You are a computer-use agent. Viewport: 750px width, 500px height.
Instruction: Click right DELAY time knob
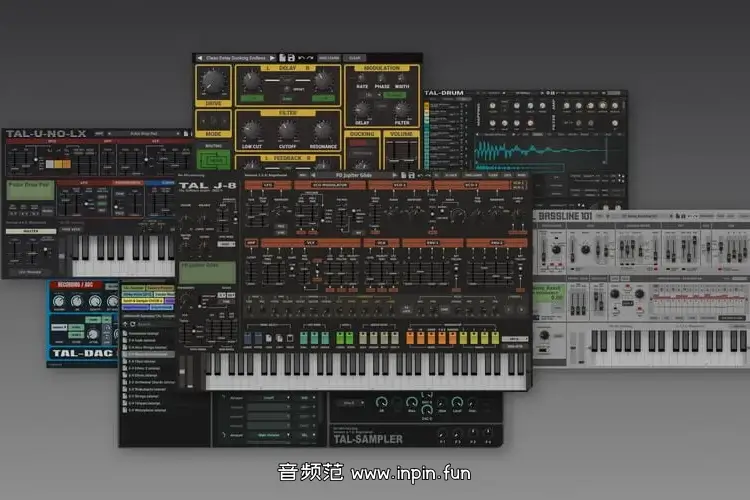pos(324,81)
